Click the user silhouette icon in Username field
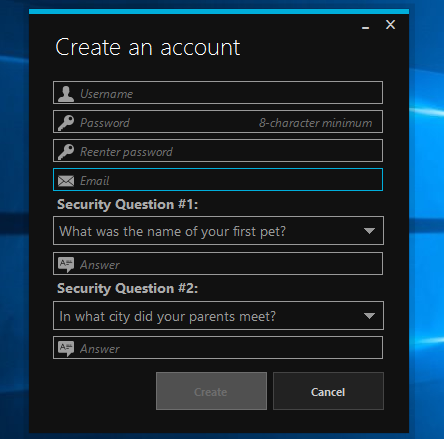This screenshot has height=439, width=444. click(66, 94)
